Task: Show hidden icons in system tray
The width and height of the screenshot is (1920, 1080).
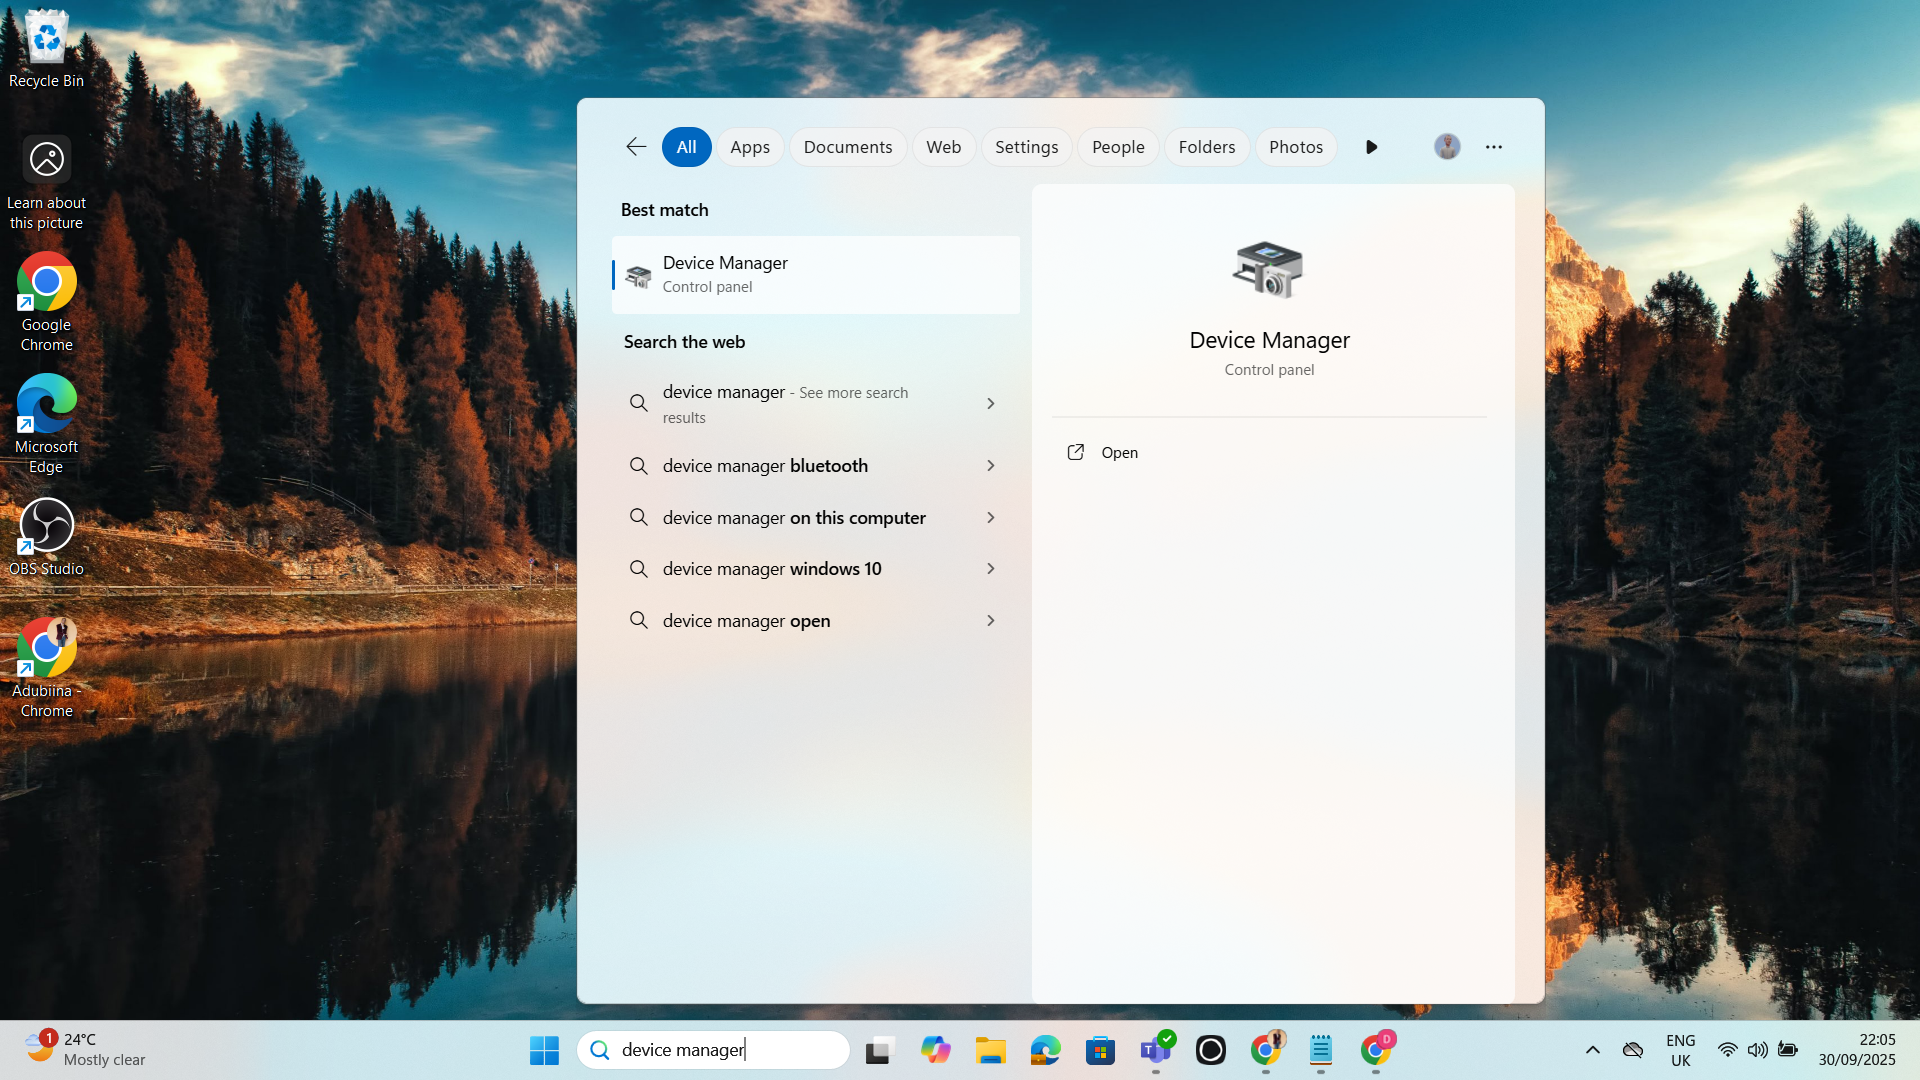Action: pos(1592,1050)
